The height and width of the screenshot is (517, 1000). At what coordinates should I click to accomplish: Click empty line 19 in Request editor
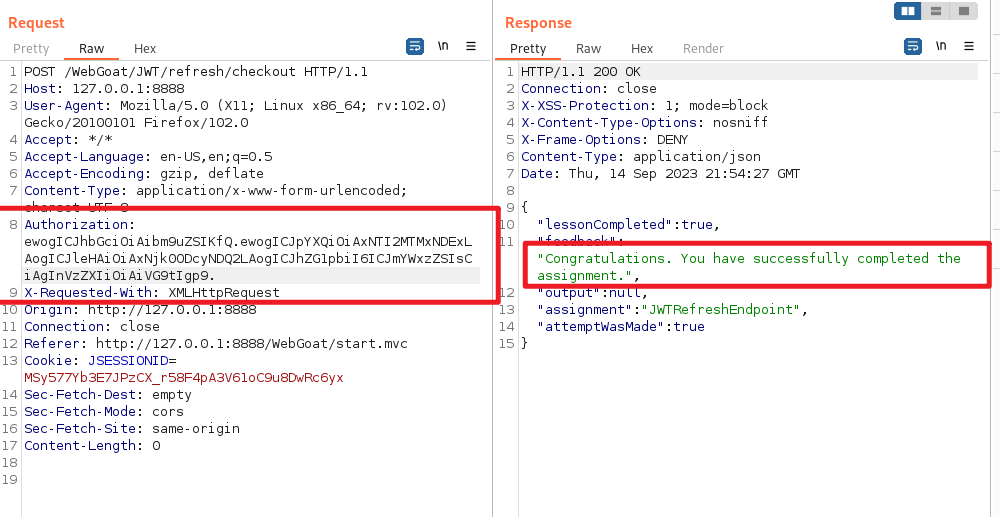point(252,479)
